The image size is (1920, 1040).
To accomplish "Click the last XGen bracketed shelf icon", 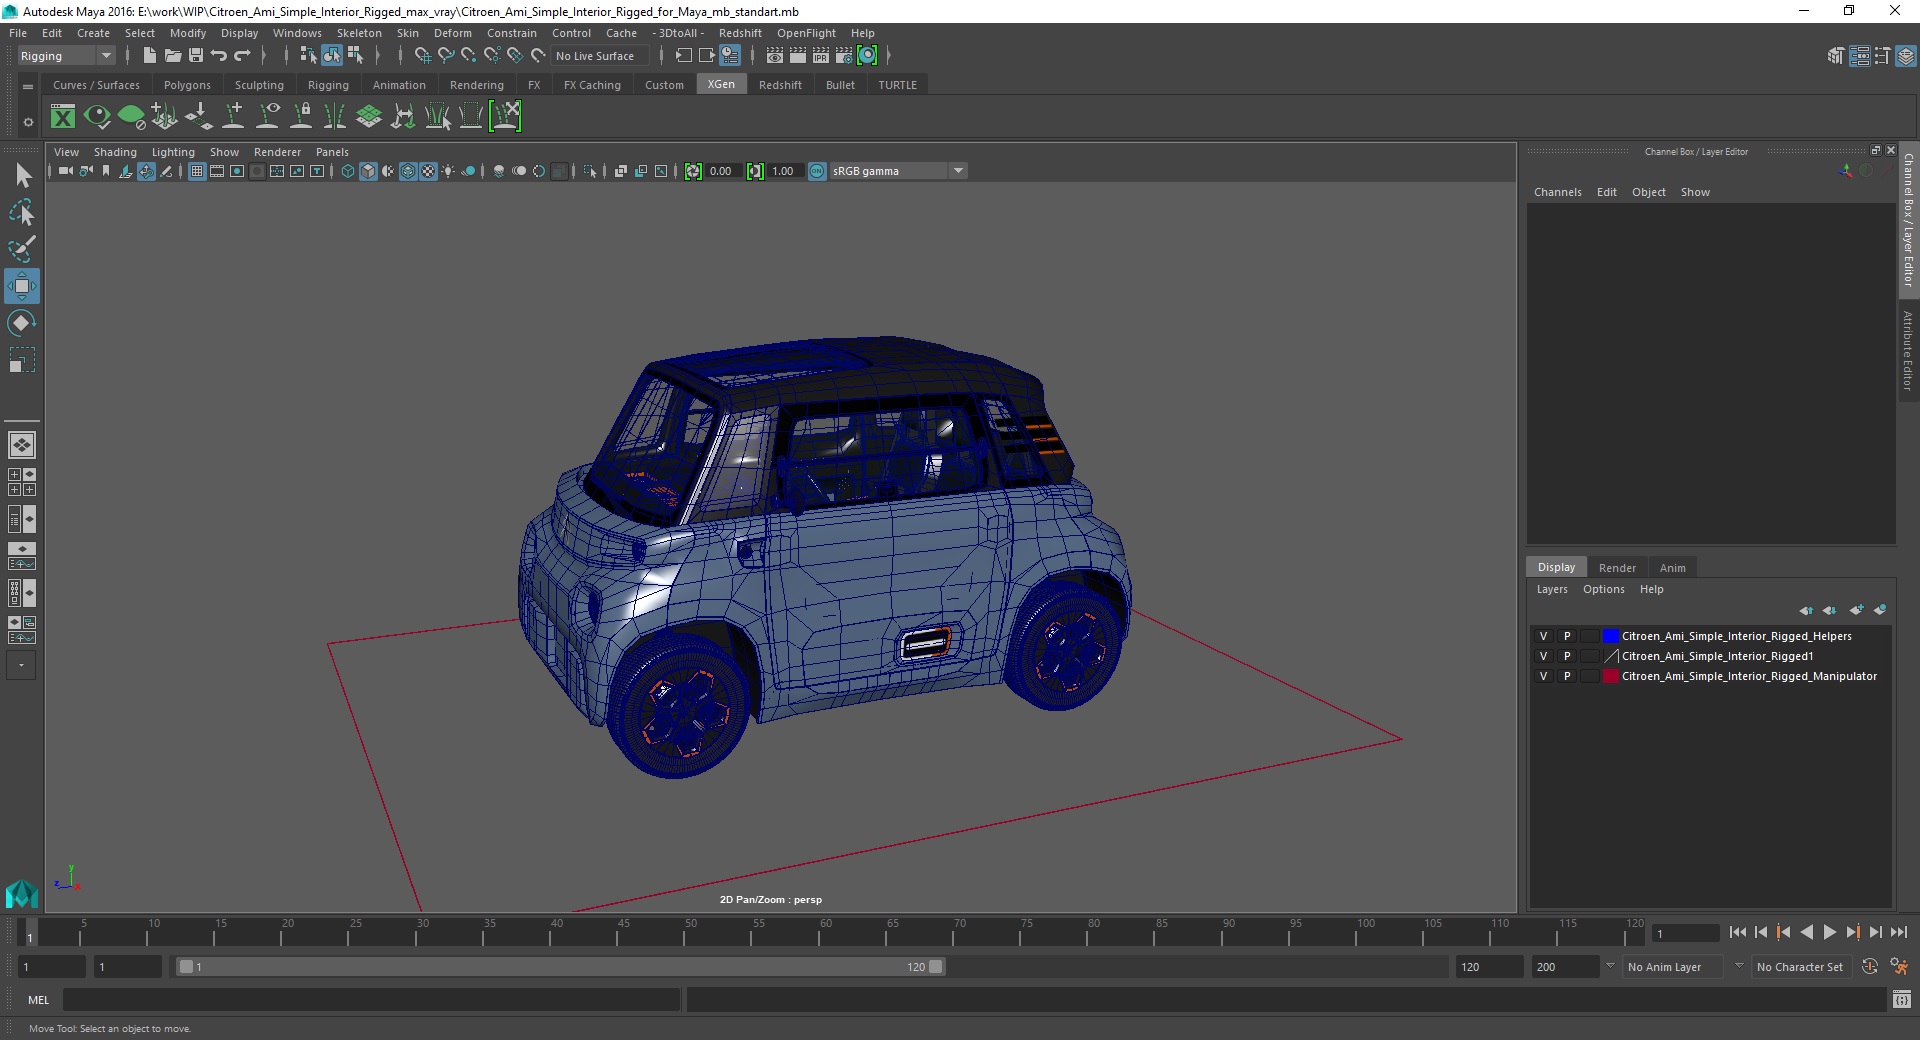I will click(x=506, y=117).
